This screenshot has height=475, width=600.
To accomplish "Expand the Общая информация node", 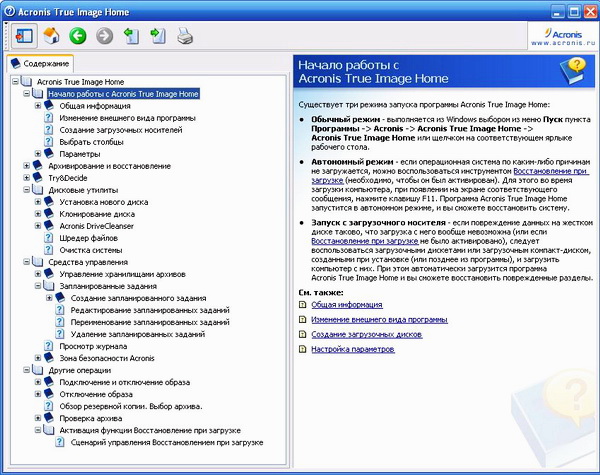I will pyautogui.click(x=38, y=106).
